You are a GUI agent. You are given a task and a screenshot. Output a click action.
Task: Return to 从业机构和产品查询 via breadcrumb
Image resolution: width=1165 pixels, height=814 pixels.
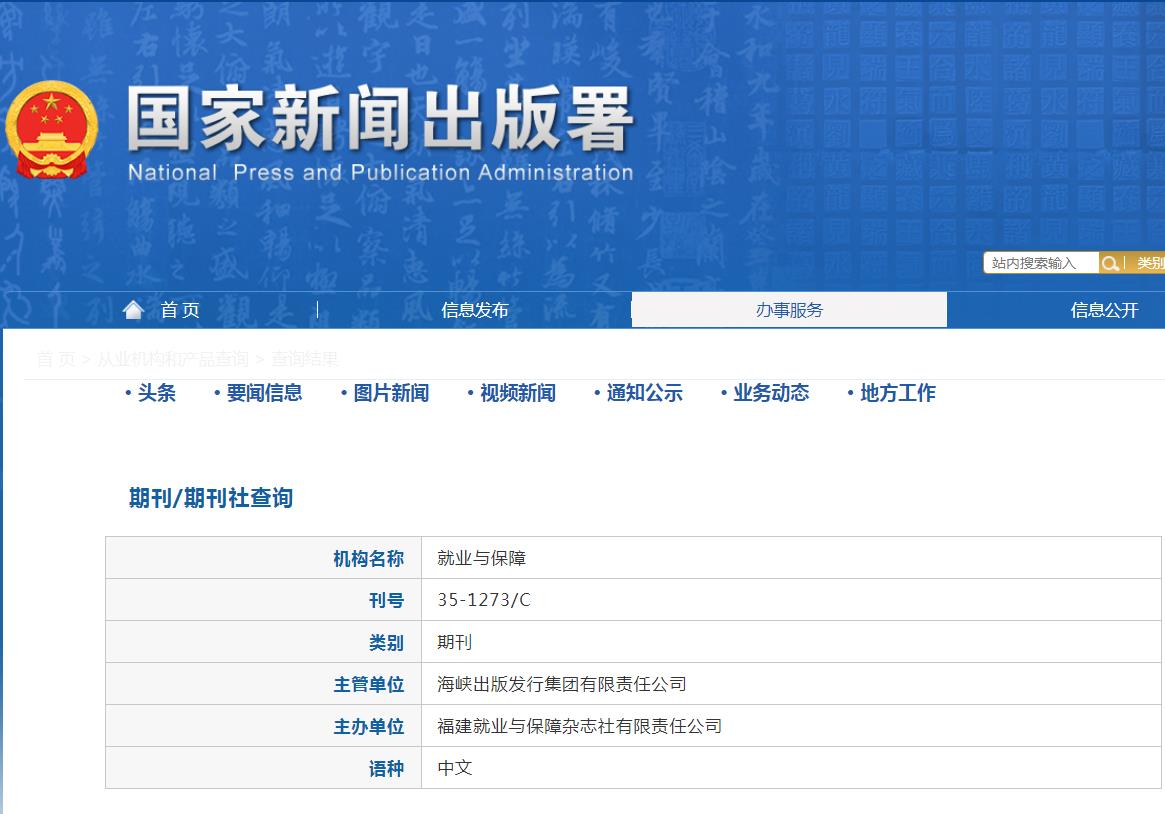[x=186, y=356]
